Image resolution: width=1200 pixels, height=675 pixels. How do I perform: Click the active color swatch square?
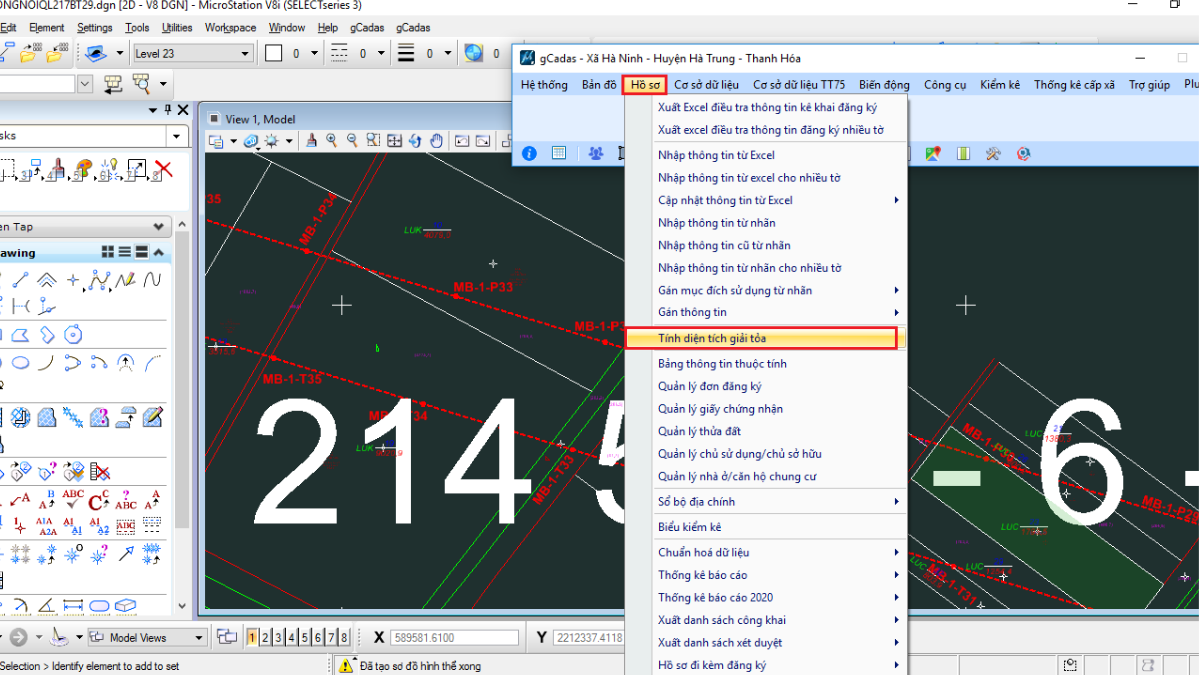point(274,53)
